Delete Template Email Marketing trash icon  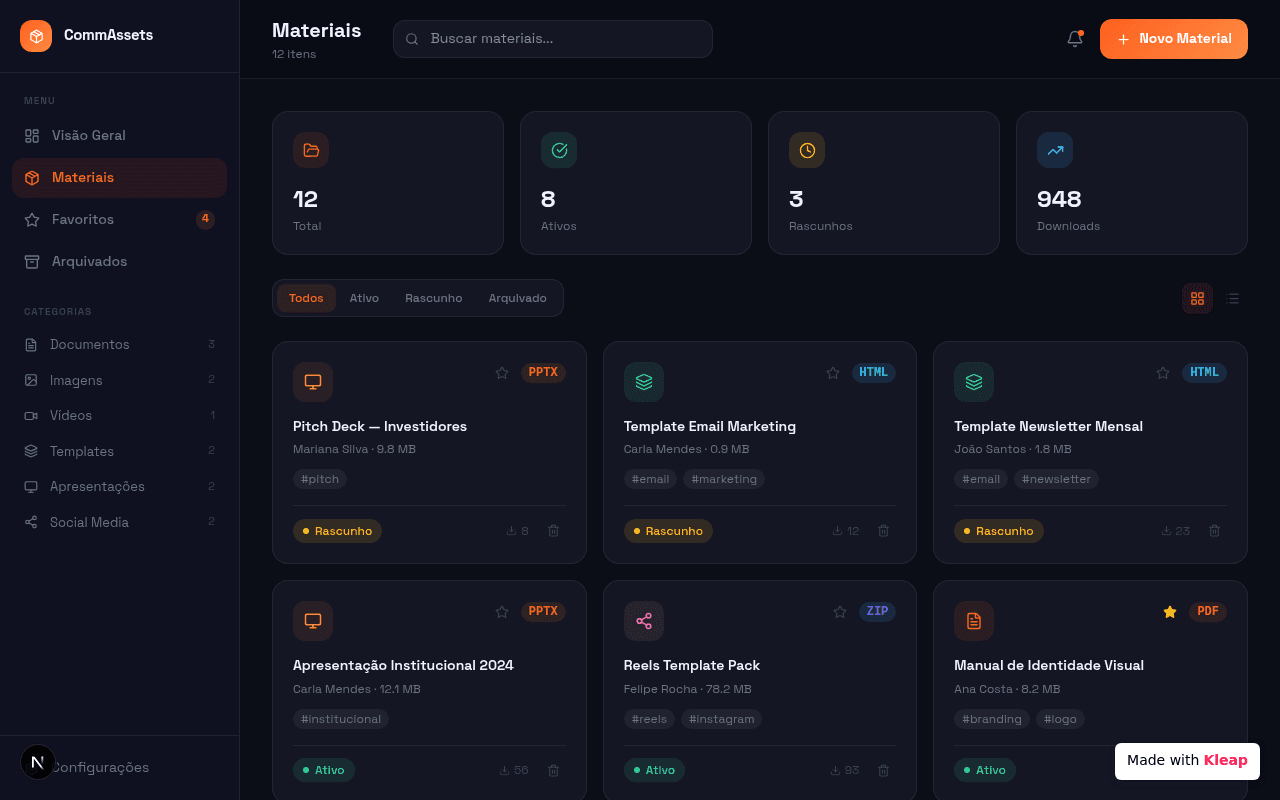click(883, 531)
